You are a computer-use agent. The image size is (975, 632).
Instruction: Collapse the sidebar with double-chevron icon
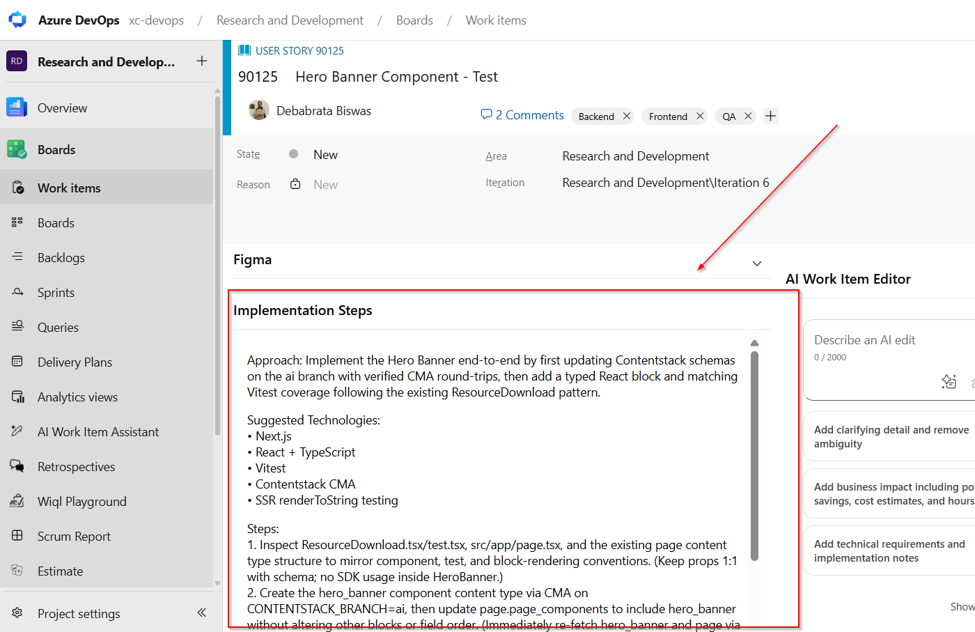click(x=201, y=613)
